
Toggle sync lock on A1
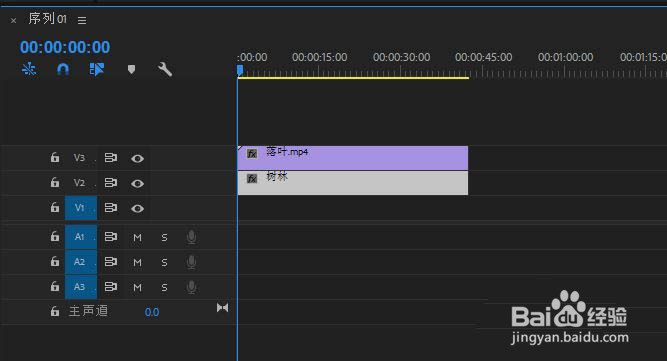point(111,236)
